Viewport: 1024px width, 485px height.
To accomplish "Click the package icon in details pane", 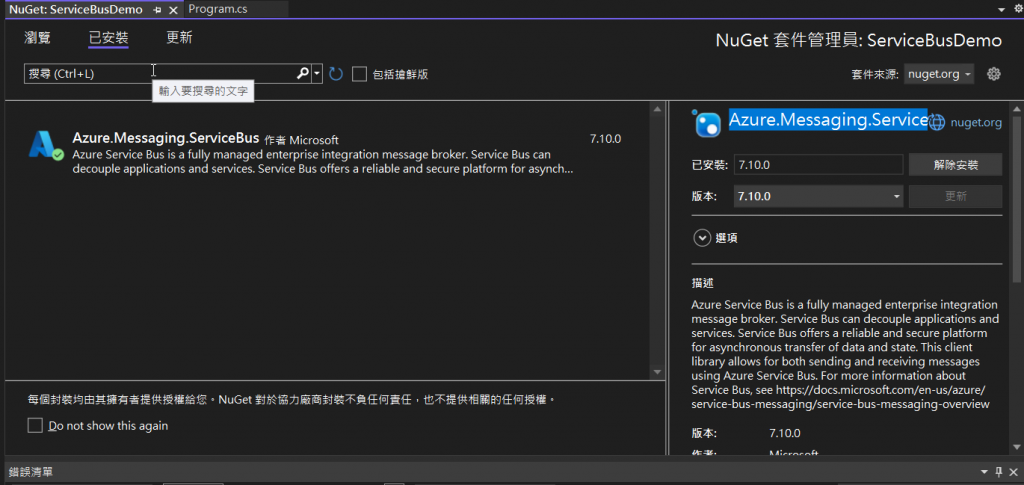I will (x=707, y=122).
